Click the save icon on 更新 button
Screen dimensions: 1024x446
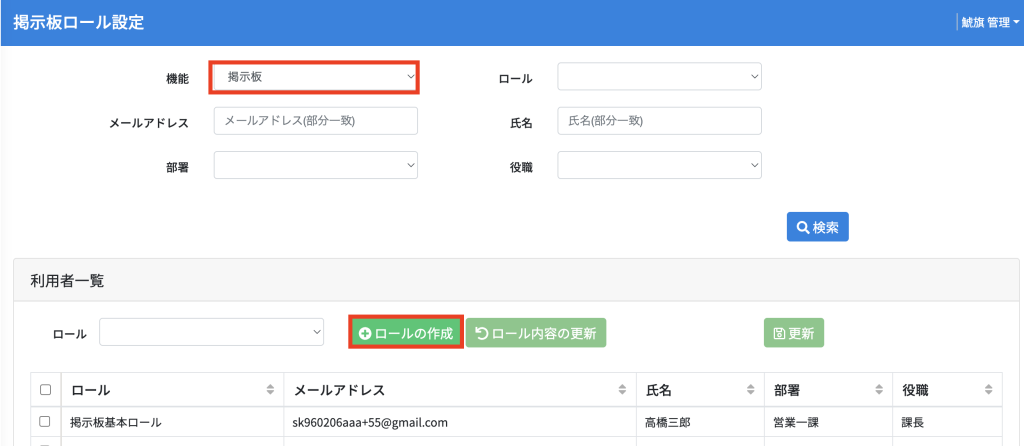[x=779, y=334]
